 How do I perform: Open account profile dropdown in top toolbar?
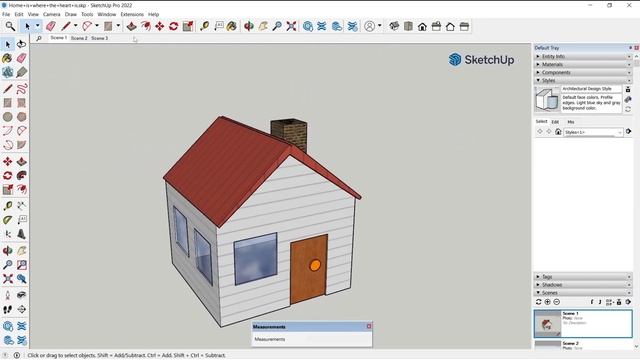380,26
